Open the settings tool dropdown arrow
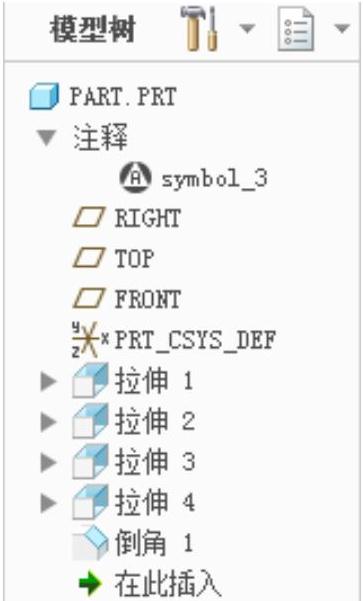 (247, 29)
